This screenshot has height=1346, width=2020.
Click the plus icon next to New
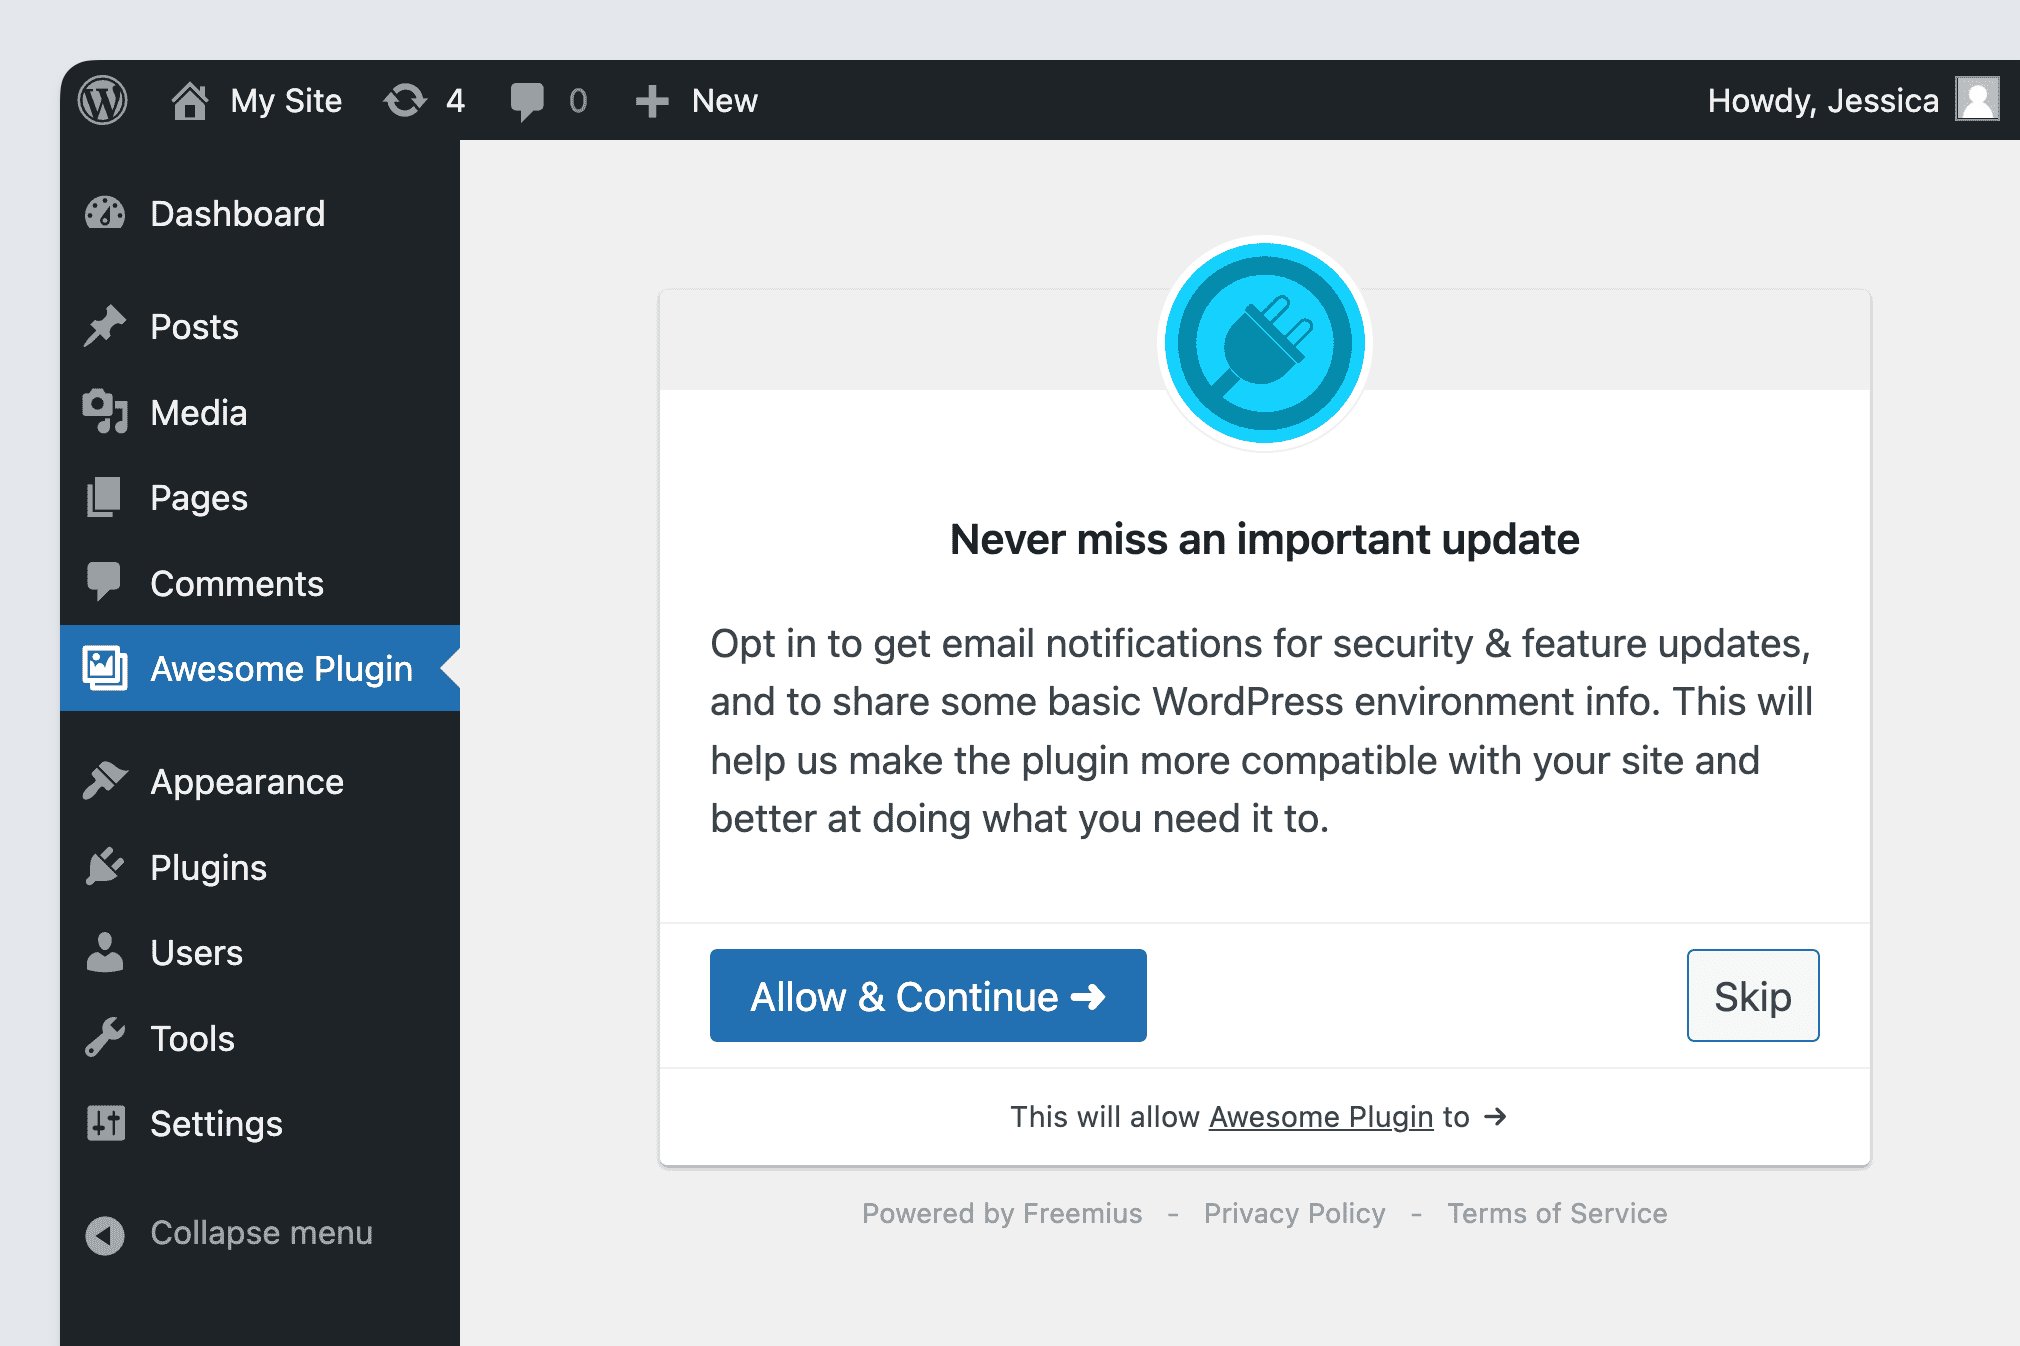(x=652, y=101)
